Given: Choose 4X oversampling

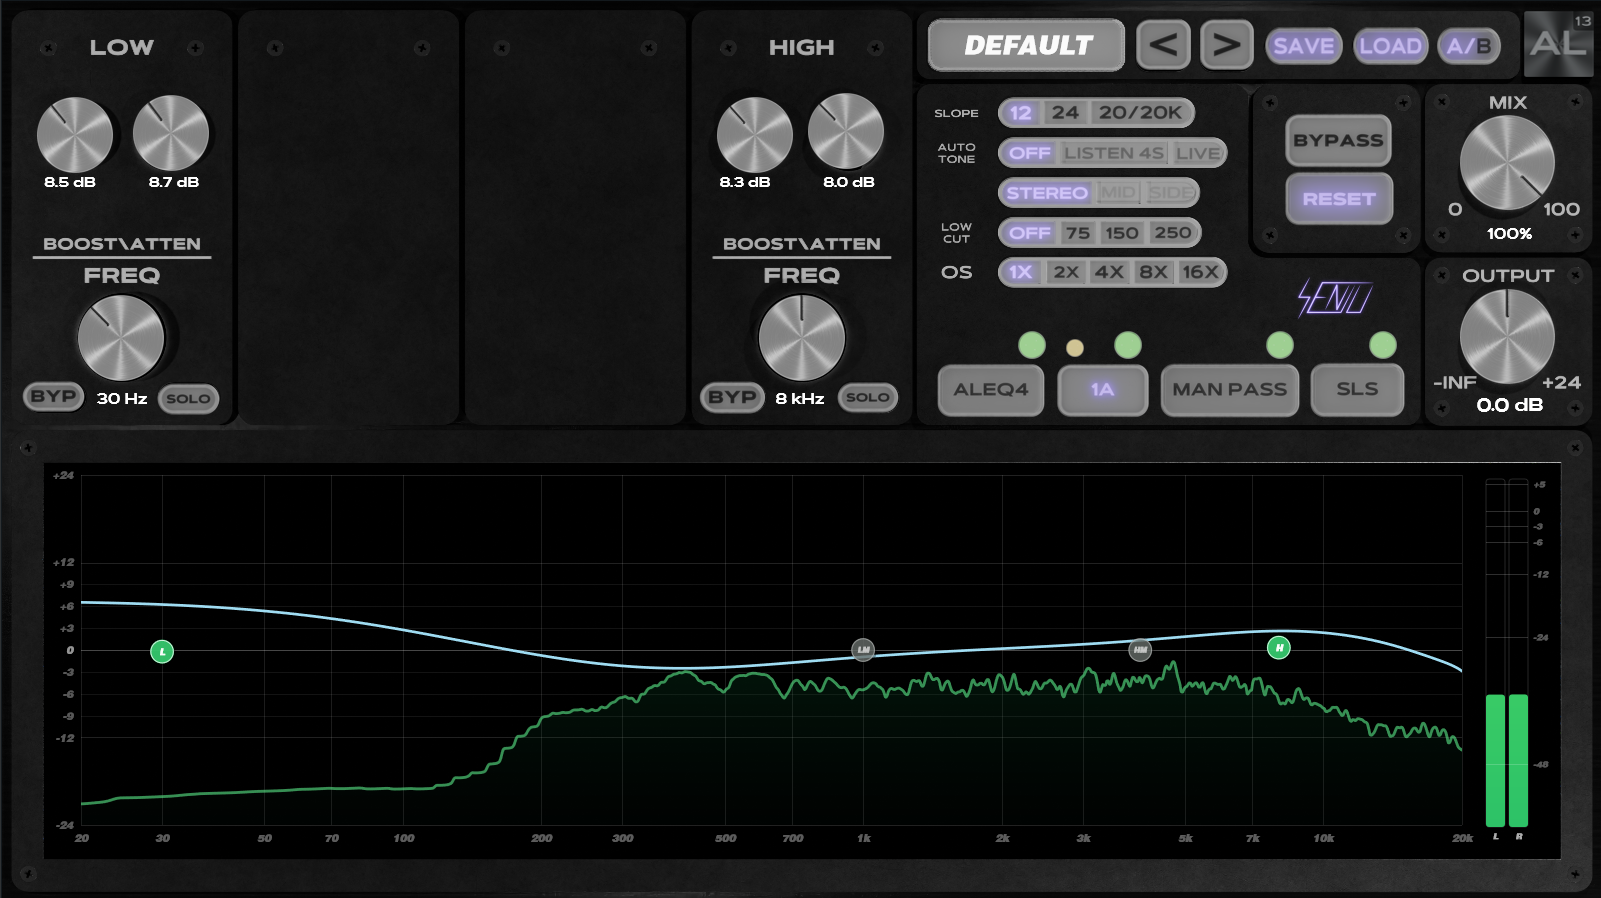Looking at the screenshot, I should coord(1109,272).
